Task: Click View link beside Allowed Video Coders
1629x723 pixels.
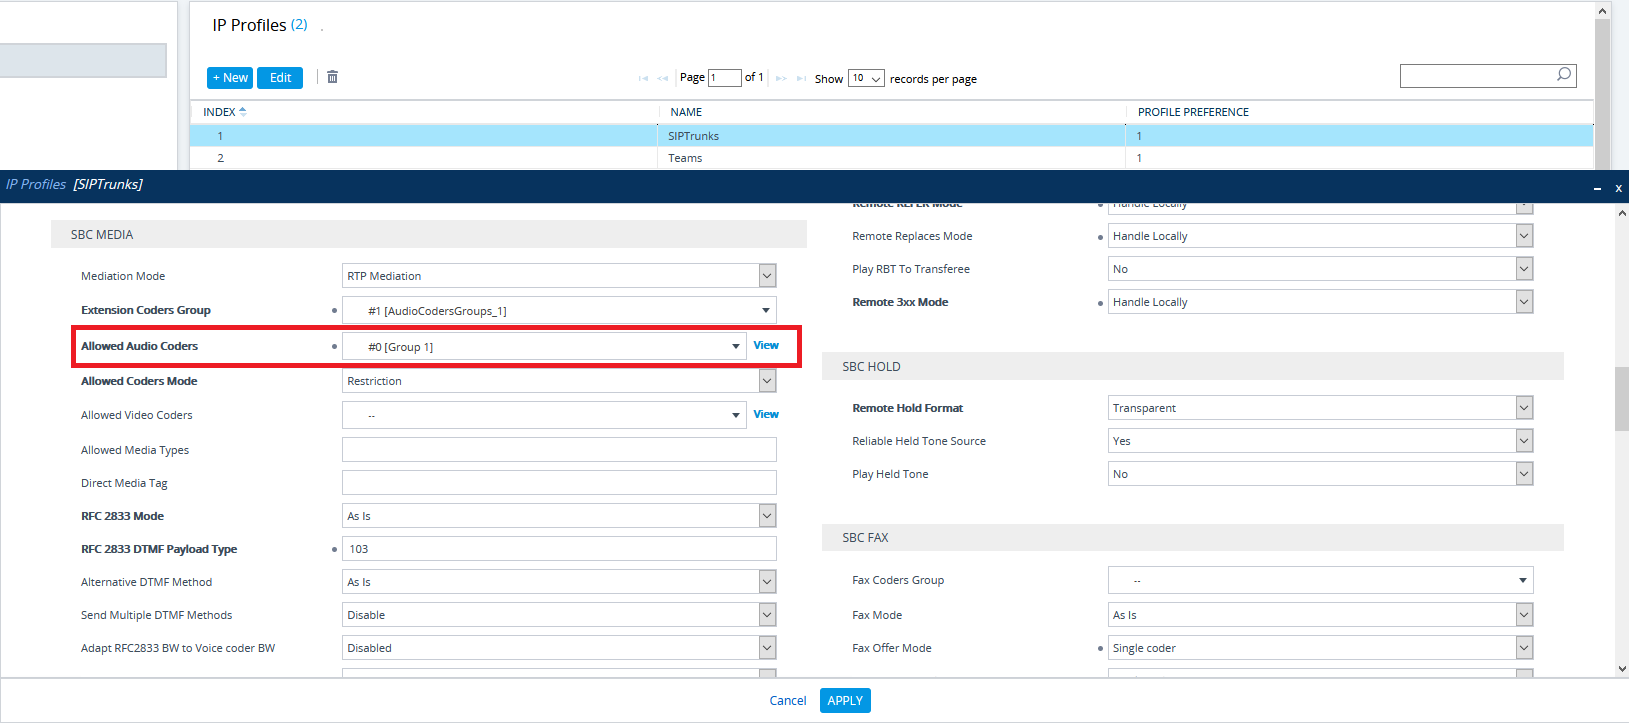Action: 766,414
